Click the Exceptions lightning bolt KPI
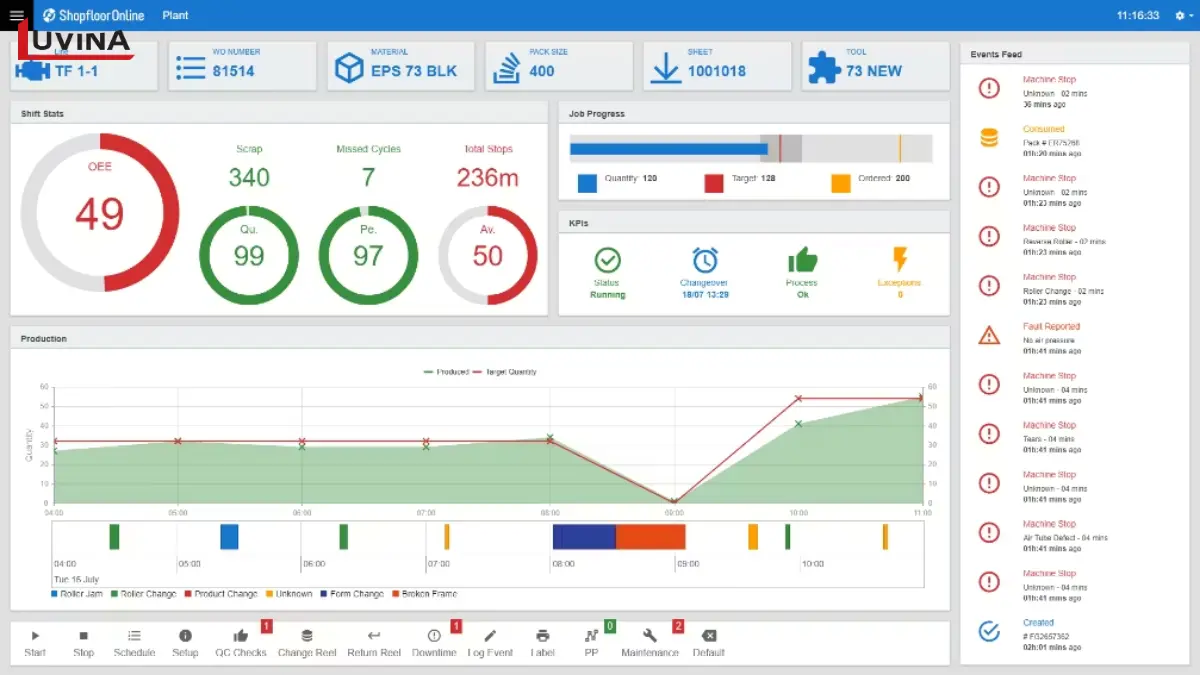1200x675 pixels. coord(898,258)
